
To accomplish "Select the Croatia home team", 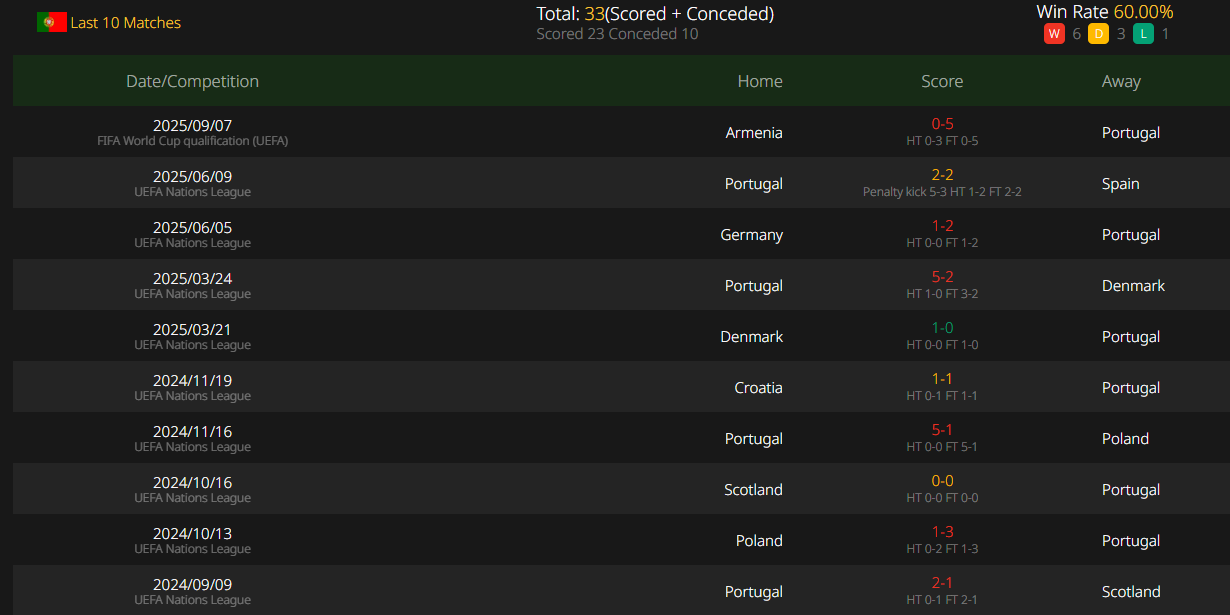I will 758,388.
